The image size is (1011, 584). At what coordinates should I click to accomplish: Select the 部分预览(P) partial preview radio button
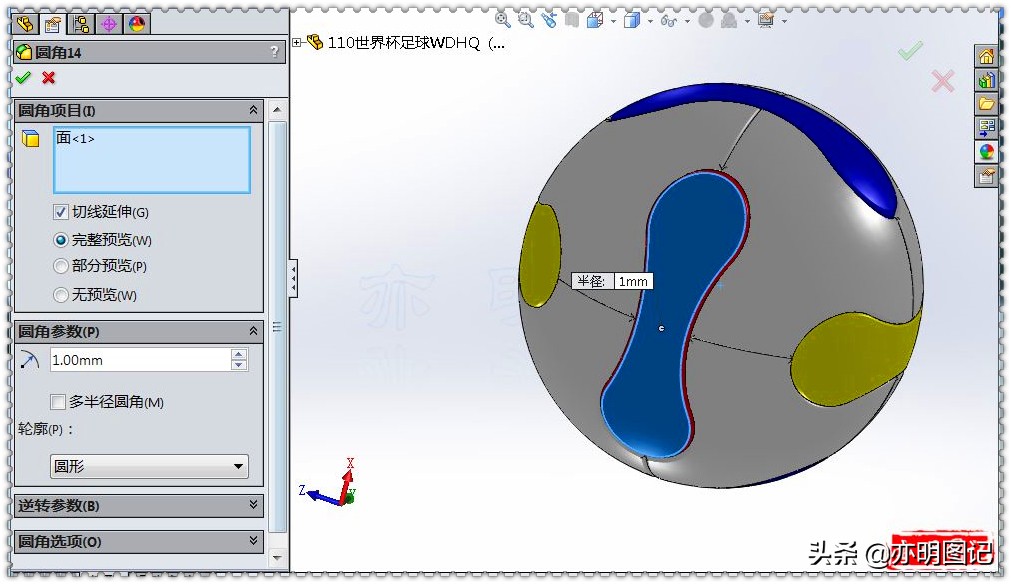tap(60, 266)
